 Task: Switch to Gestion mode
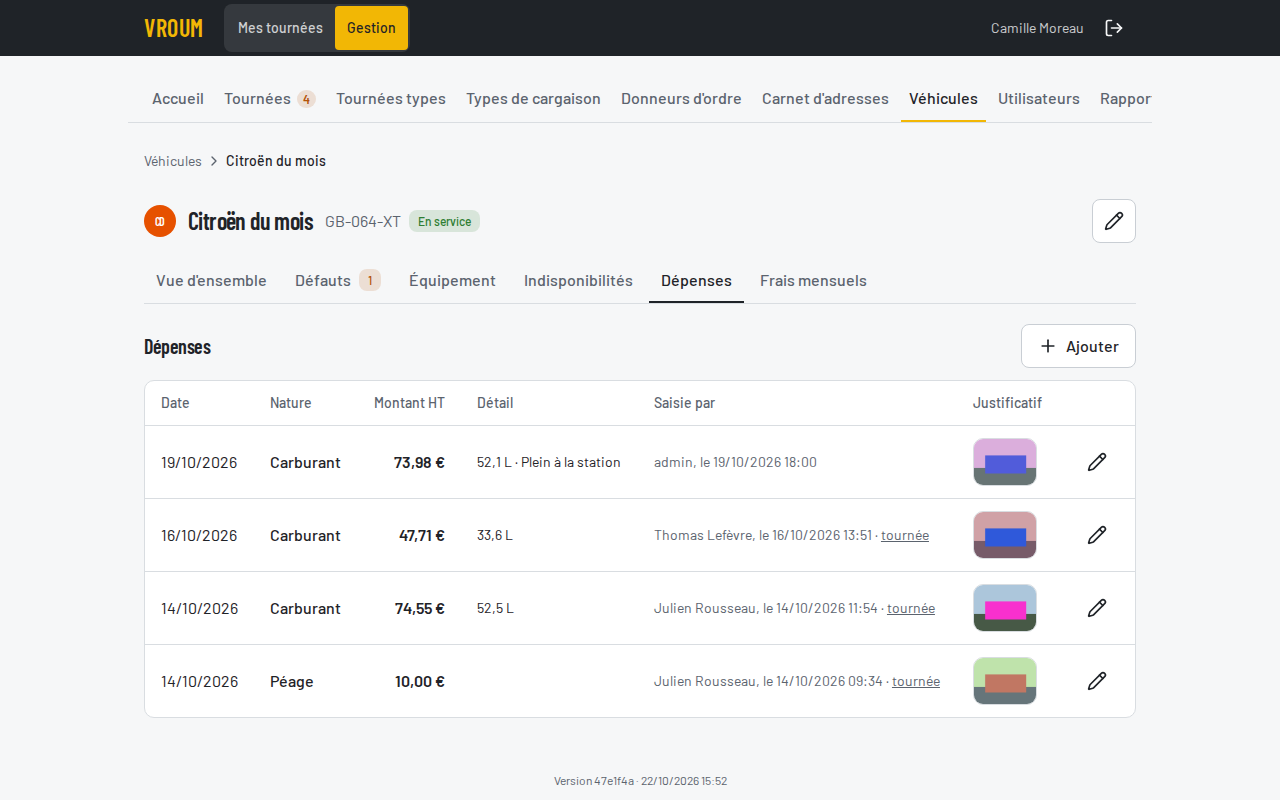pos(371,28)
